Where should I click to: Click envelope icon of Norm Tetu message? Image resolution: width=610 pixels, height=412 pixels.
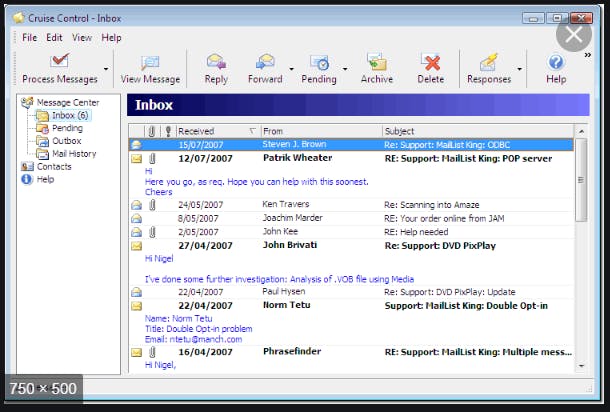137,306
